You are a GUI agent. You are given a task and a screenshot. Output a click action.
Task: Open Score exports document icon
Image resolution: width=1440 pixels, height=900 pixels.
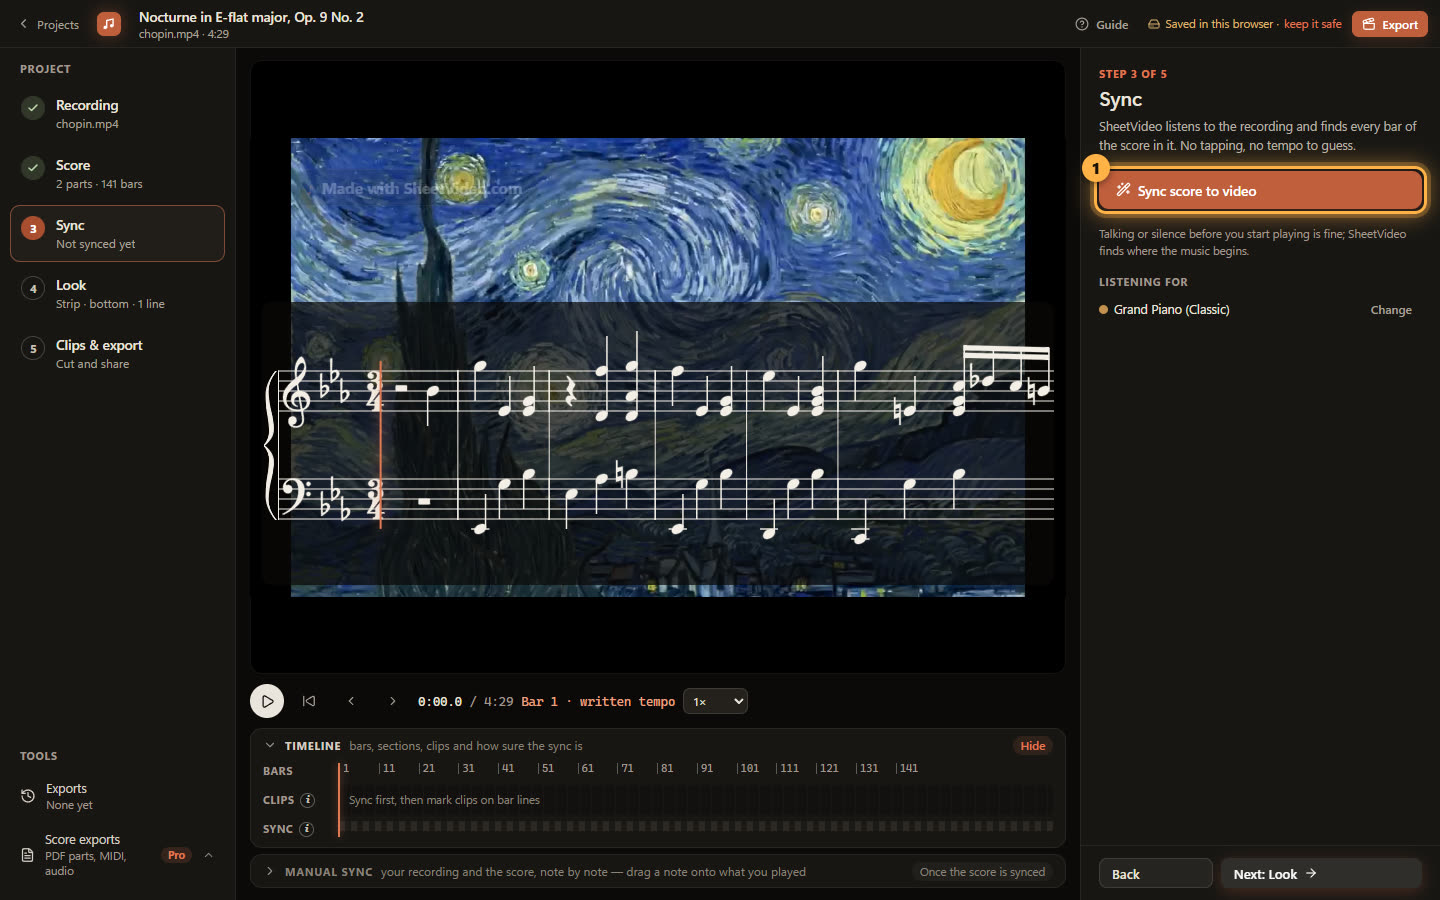[28, 855]
